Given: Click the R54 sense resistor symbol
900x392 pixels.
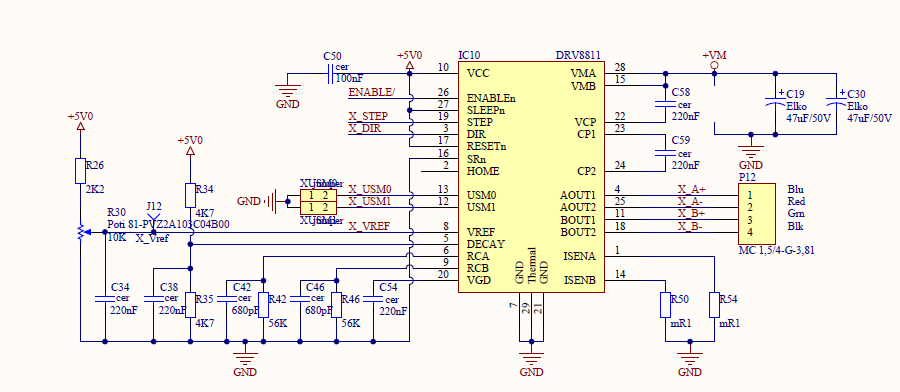Looking at the screenshot, I should point(714,305).
